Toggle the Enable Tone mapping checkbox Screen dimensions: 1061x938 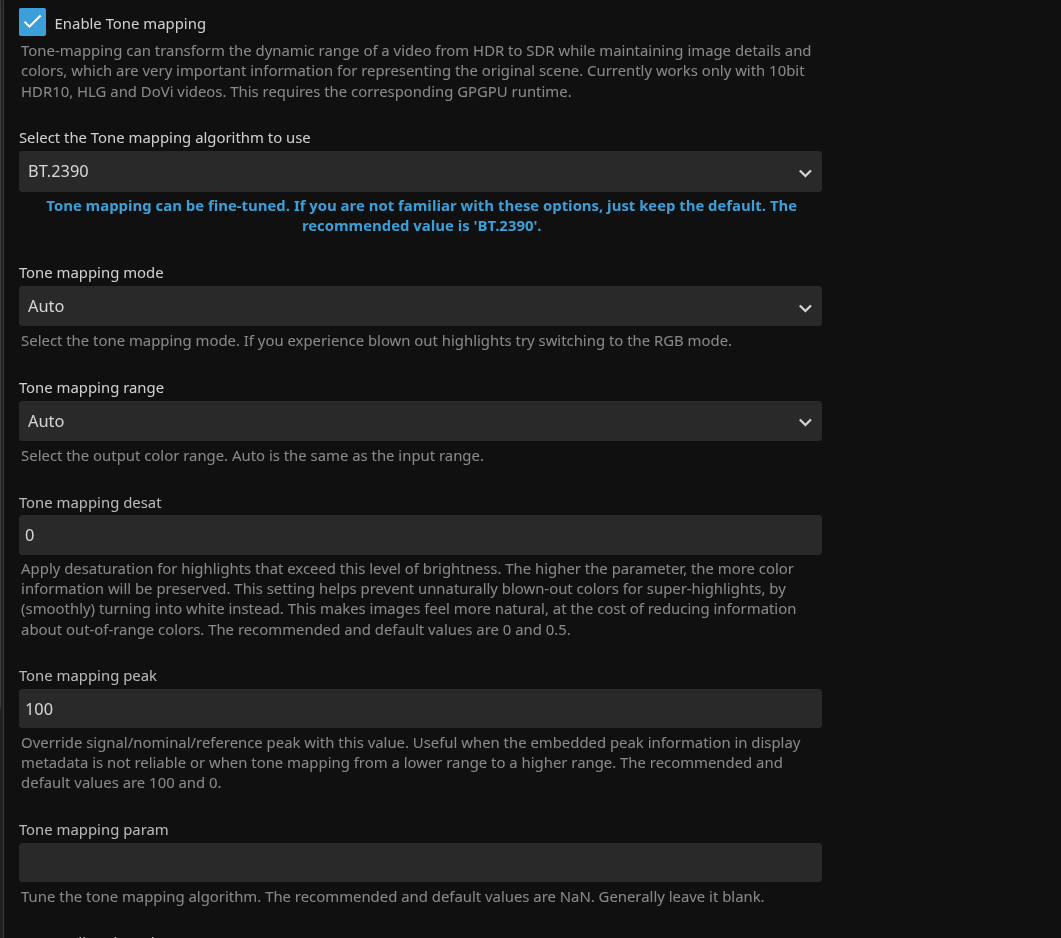tap(33, 22)
